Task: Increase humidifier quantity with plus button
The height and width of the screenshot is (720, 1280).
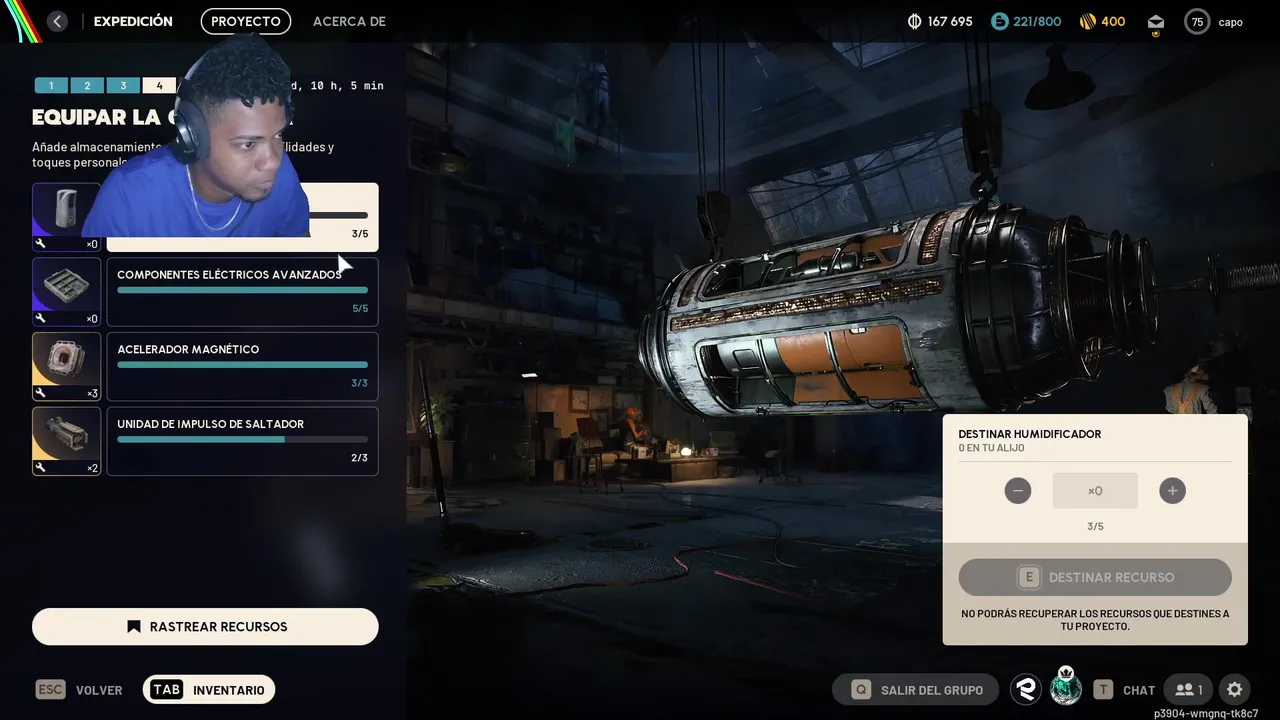Action: [1172, 491]
